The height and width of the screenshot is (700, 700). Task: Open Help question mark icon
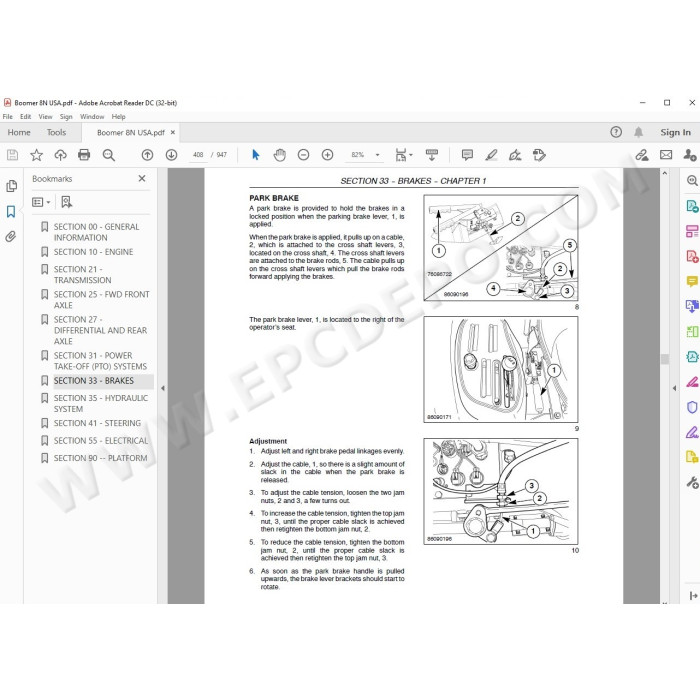point(616,132)
